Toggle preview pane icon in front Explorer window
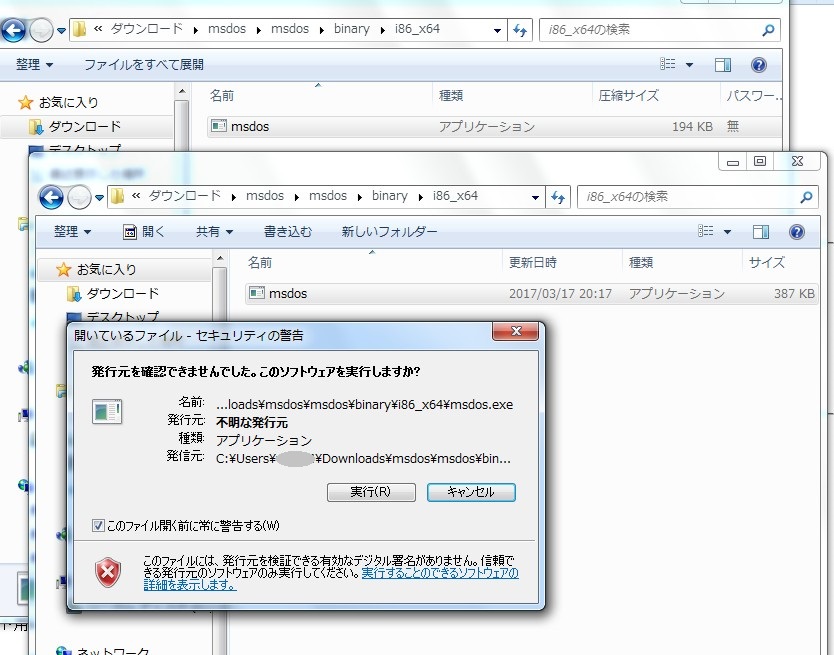 point(761,231)
